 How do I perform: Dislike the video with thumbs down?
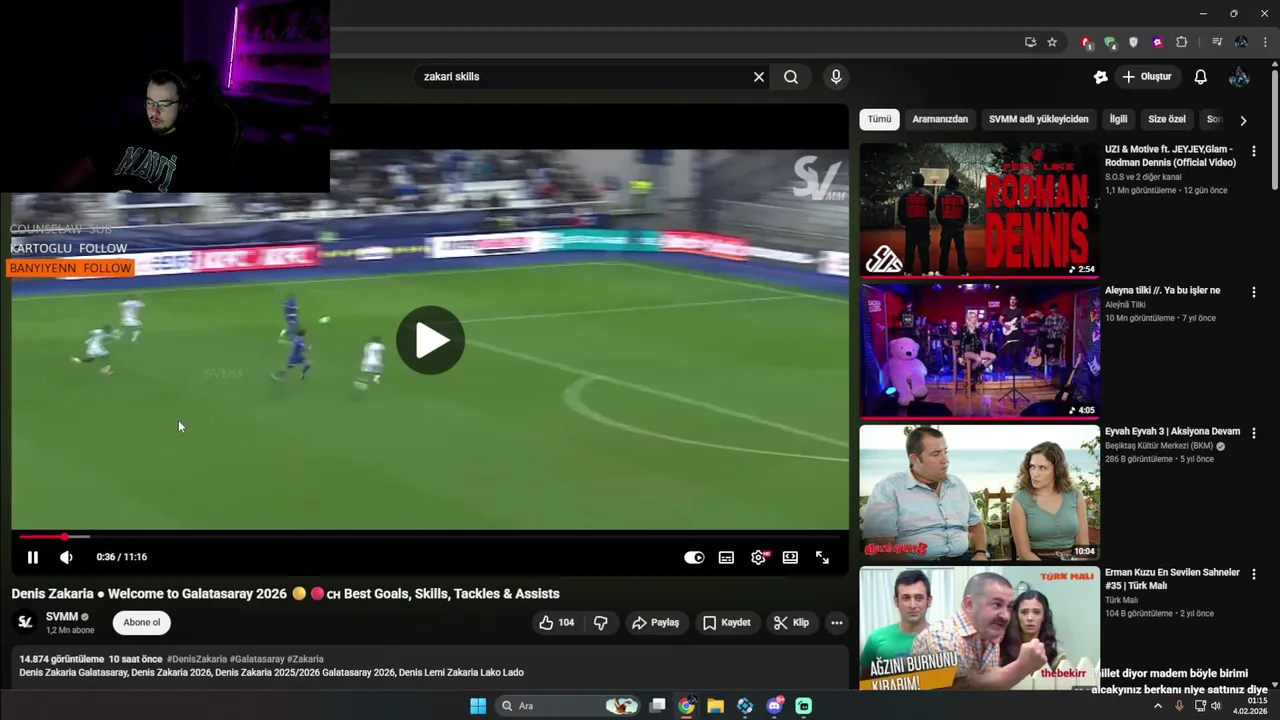[x=600, y=622]
